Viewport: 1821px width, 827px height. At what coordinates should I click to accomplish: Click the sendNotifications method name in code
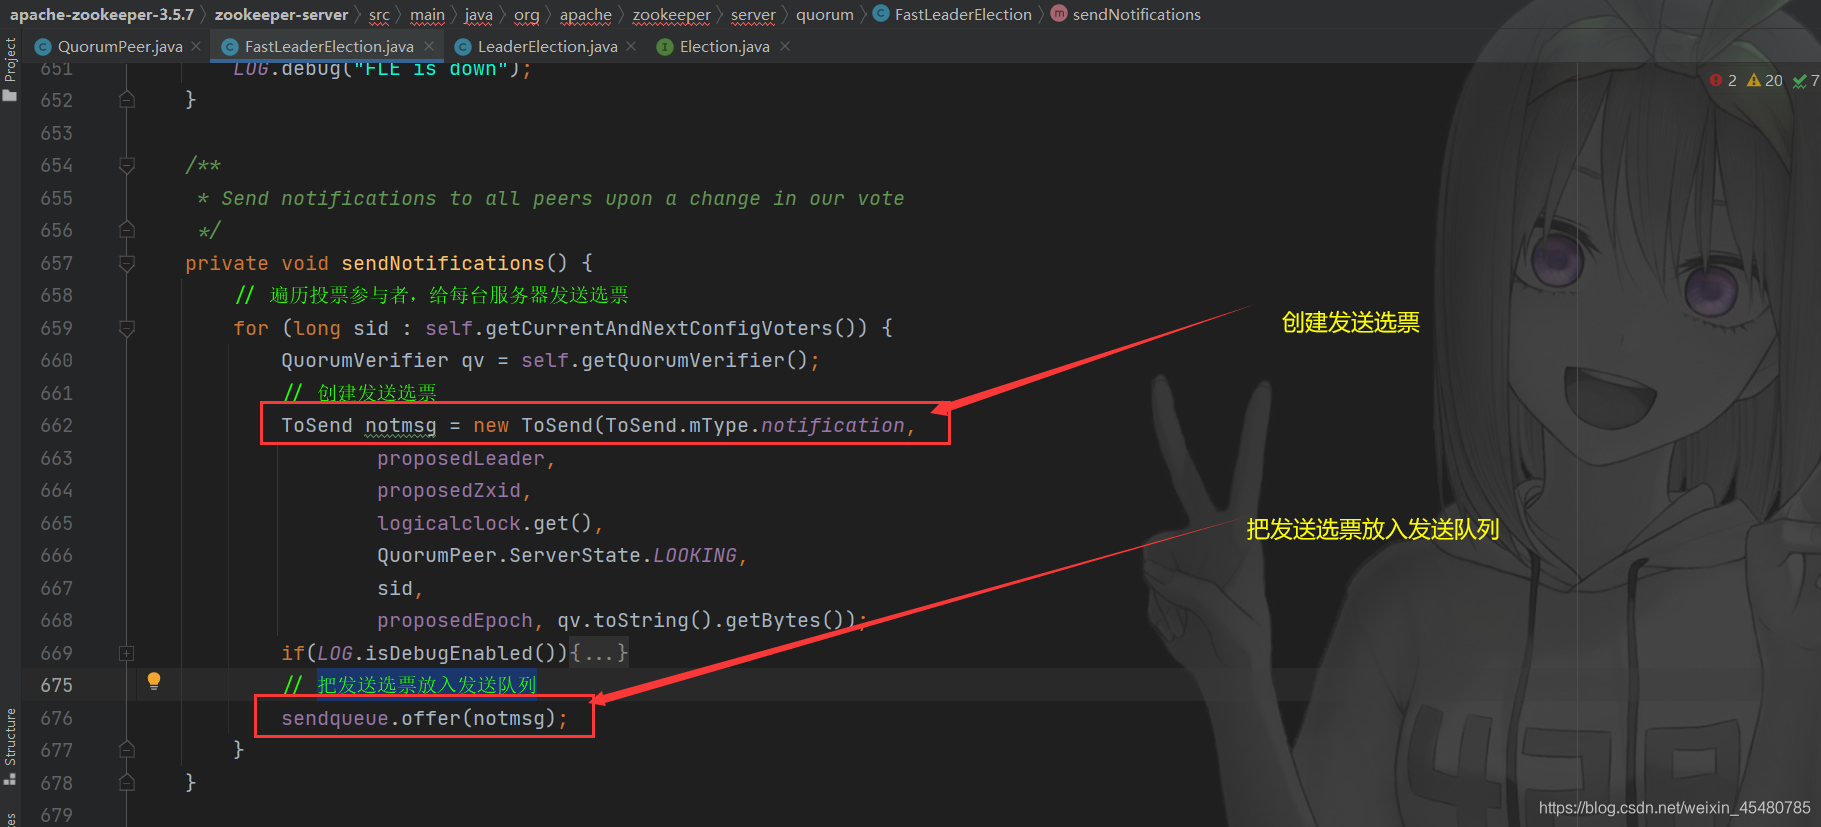[443, 263]
